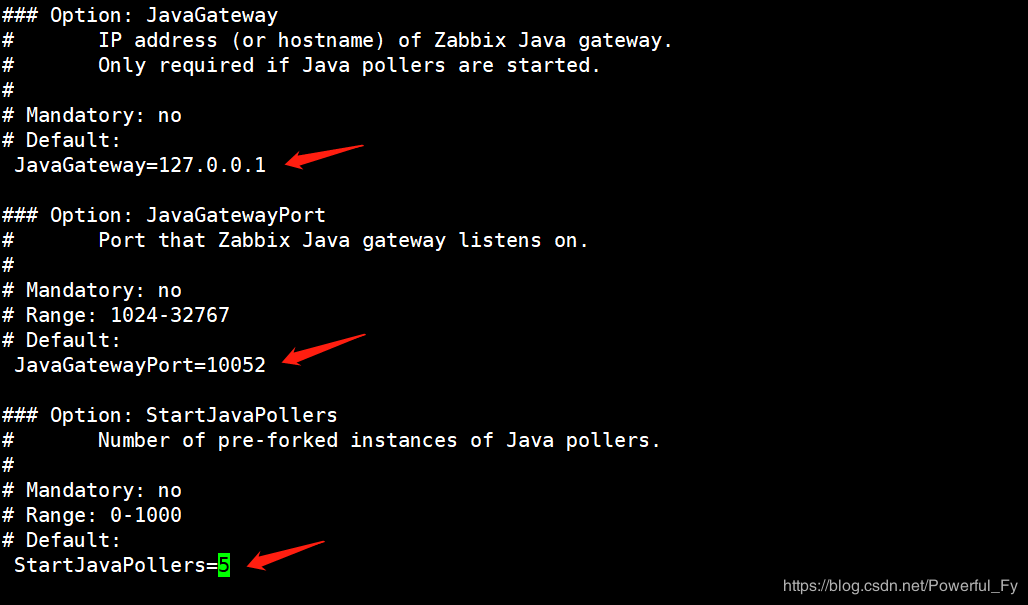
Task: Click 'Number of pre-forked instances' description line
Action: [332, 440]
